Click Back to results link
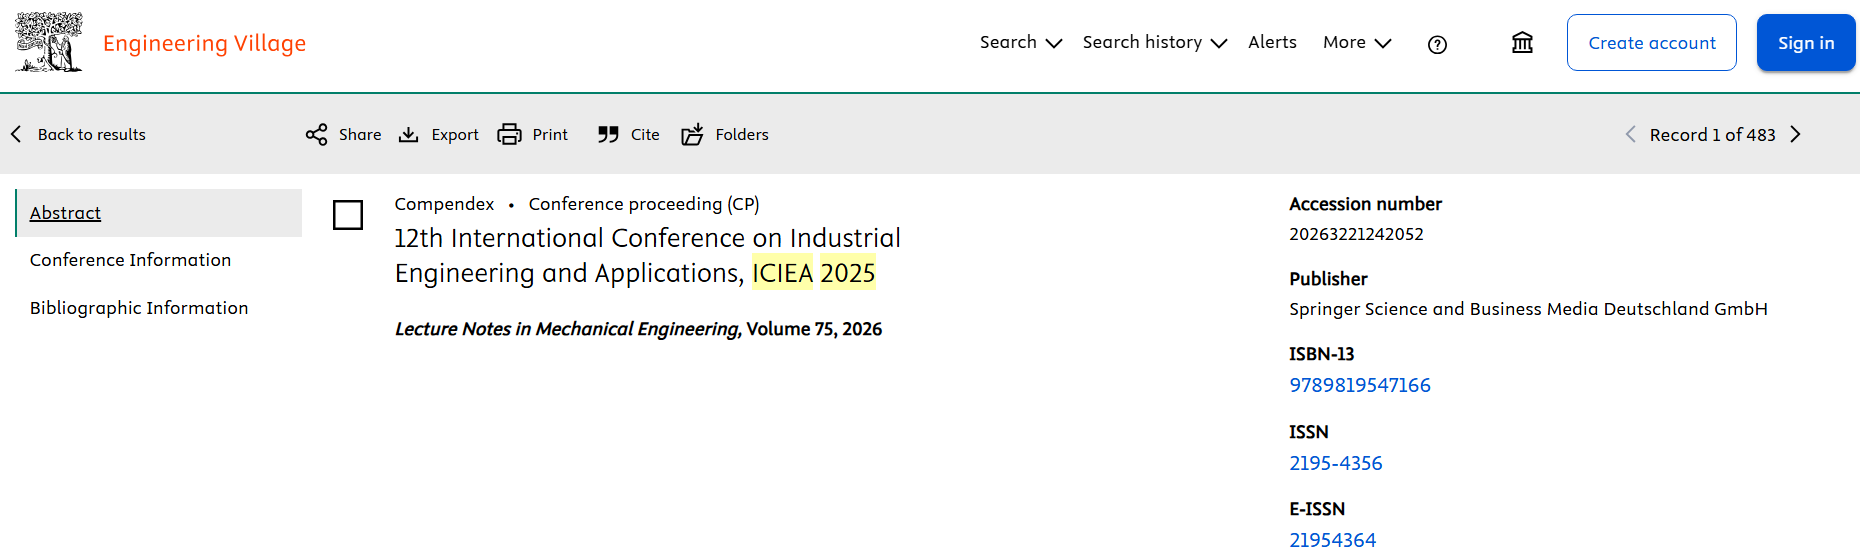 tap(92, 135)
